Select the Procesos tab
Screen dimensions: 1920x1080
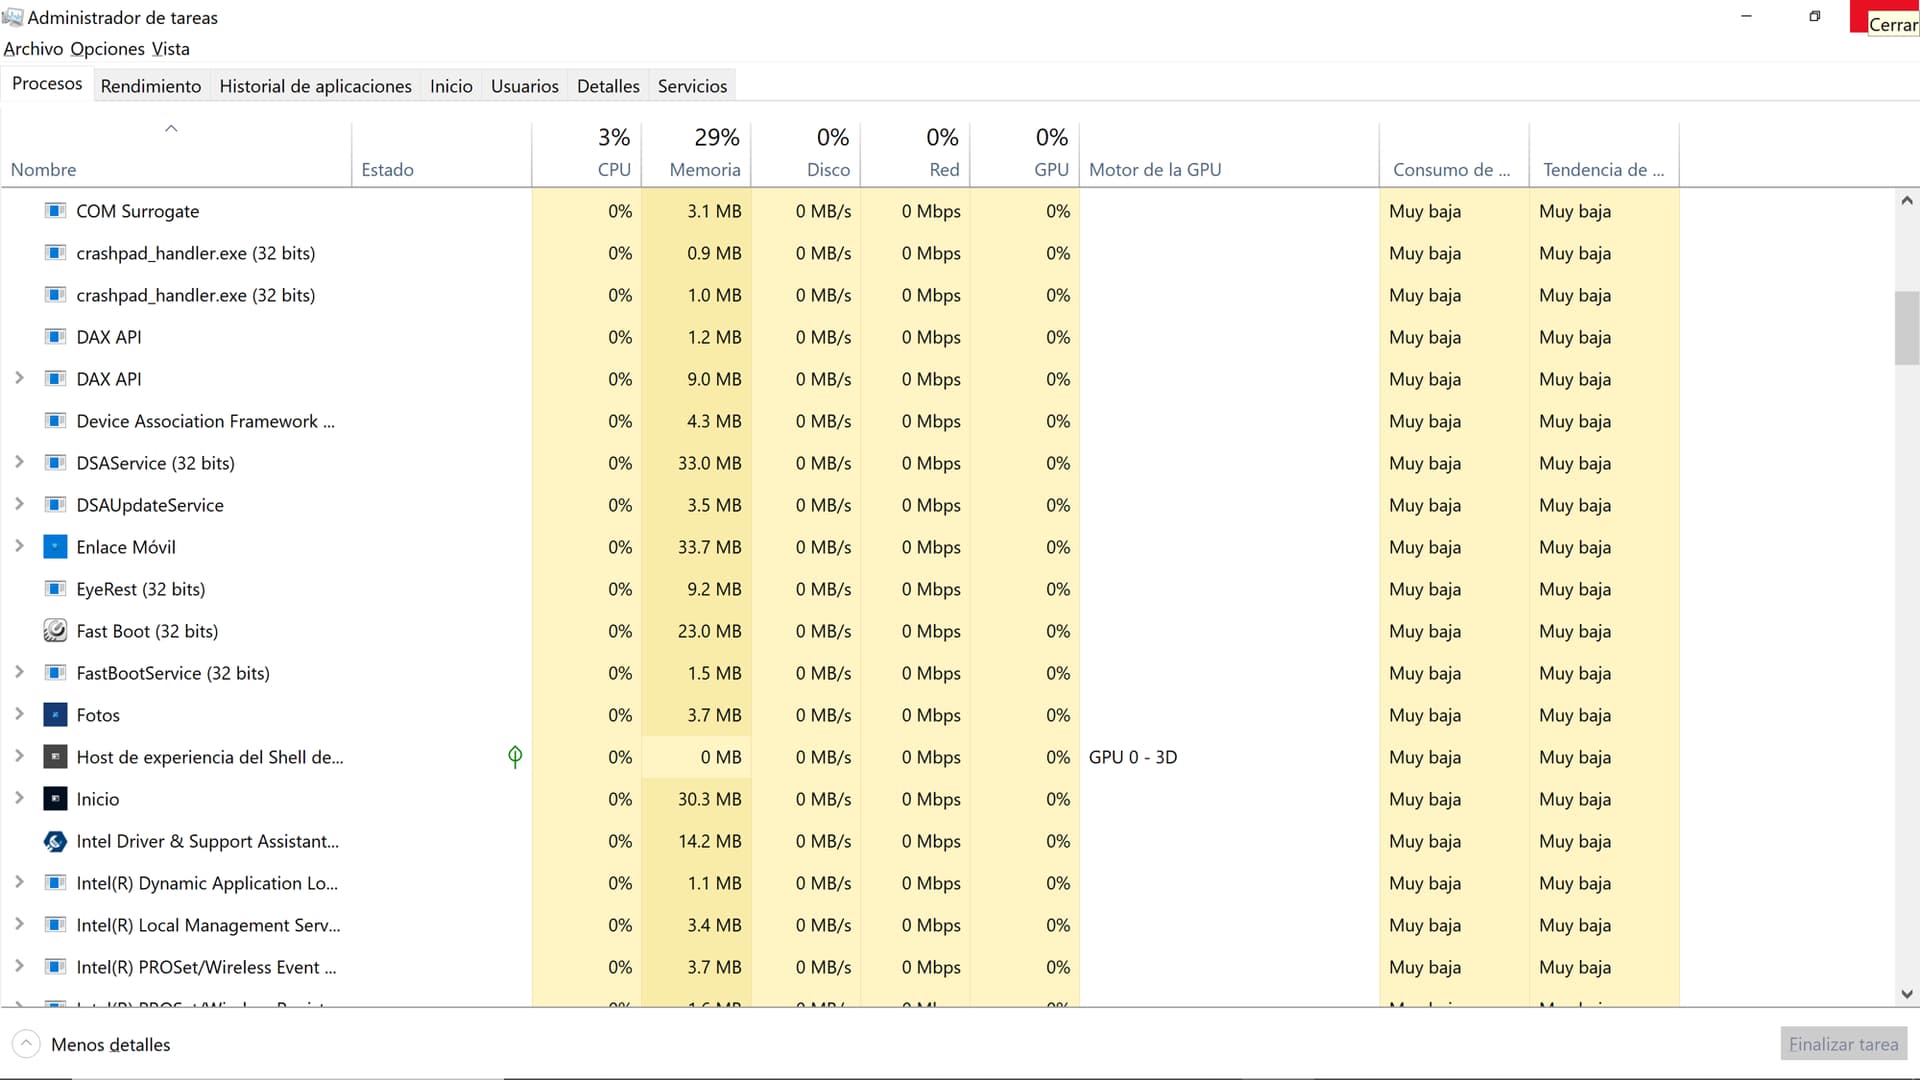(47, 84)
